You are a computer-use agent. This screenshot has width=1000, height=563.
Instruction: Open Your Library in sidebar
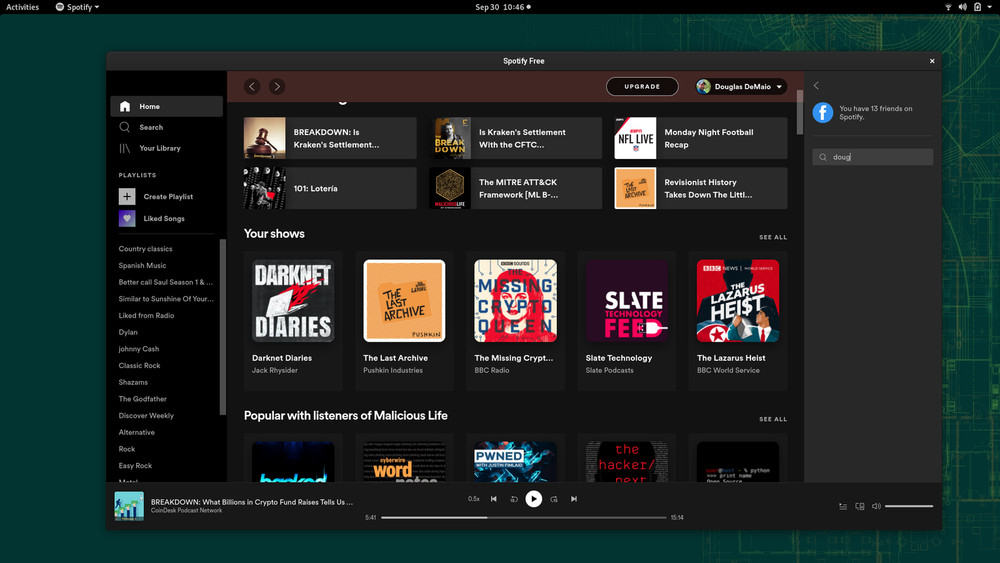pyautogui.click(x=125, y=149)
